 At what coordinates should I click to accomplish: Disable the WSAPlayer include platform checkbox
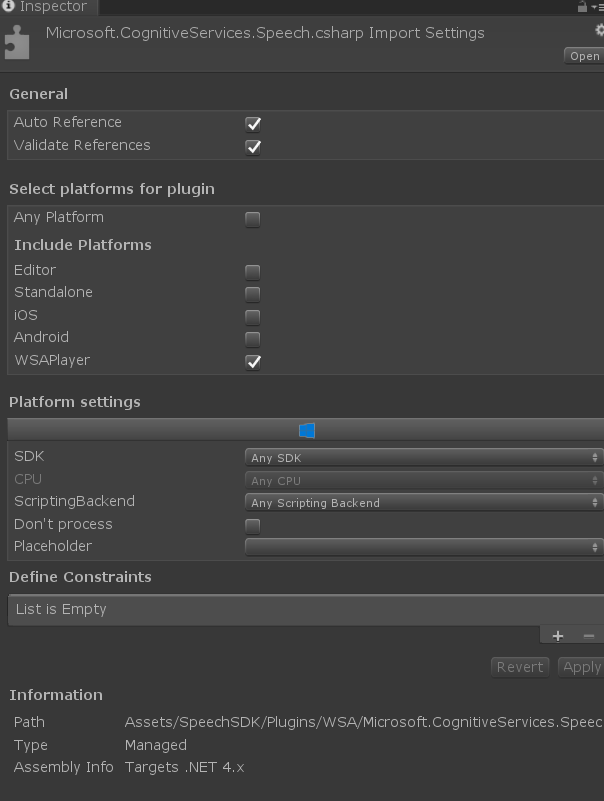click(252, 362)
